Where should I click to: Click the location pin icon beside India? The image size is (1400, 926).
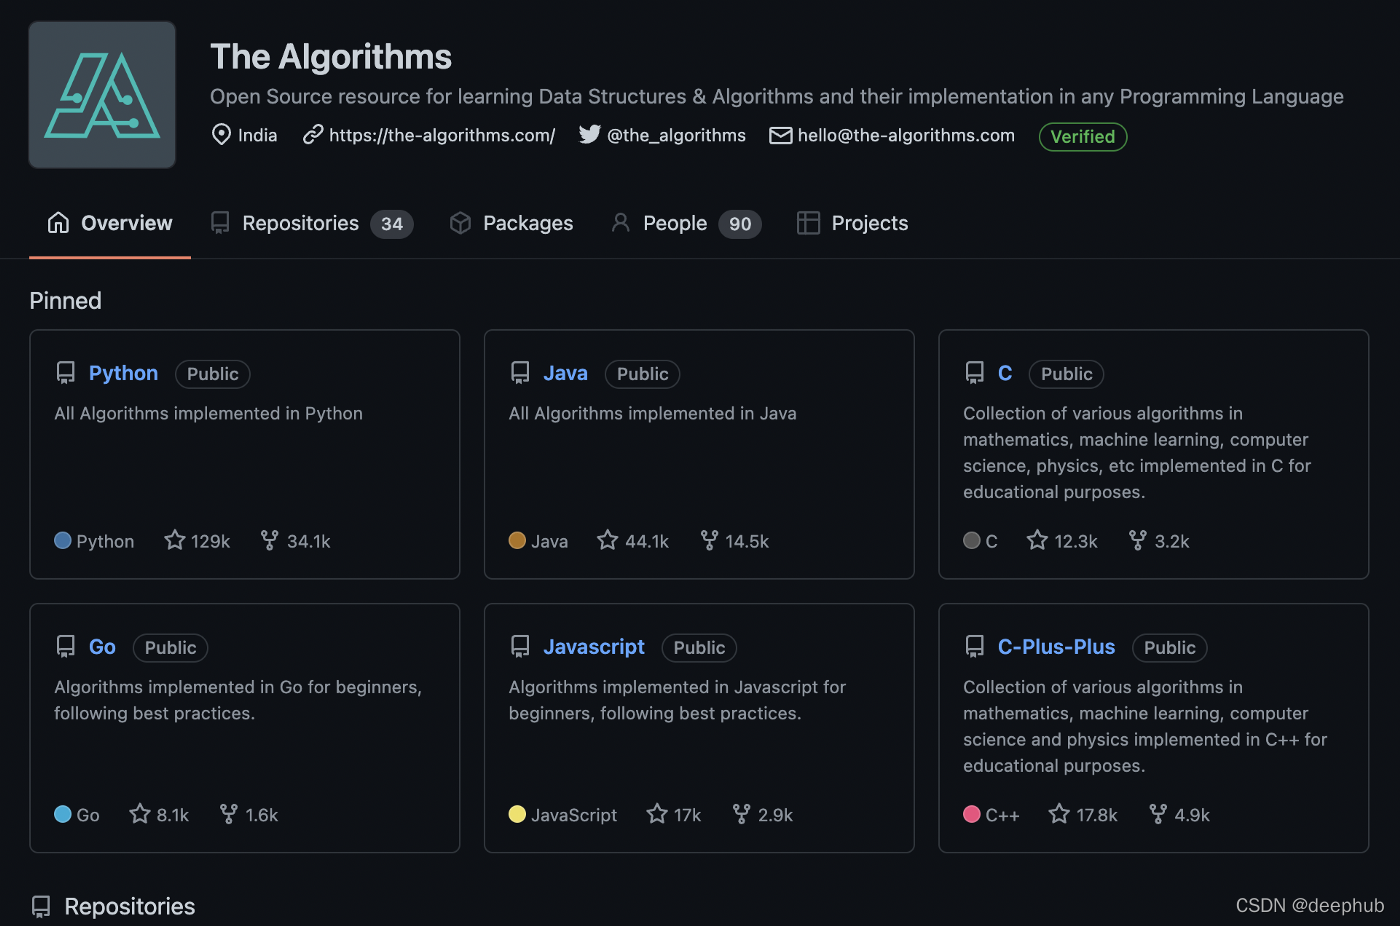221,135
